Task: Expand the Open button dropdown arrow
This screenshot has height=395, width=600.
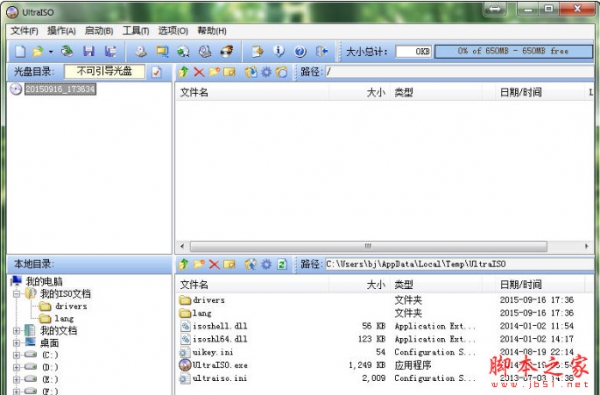Action: coord(51,51)
